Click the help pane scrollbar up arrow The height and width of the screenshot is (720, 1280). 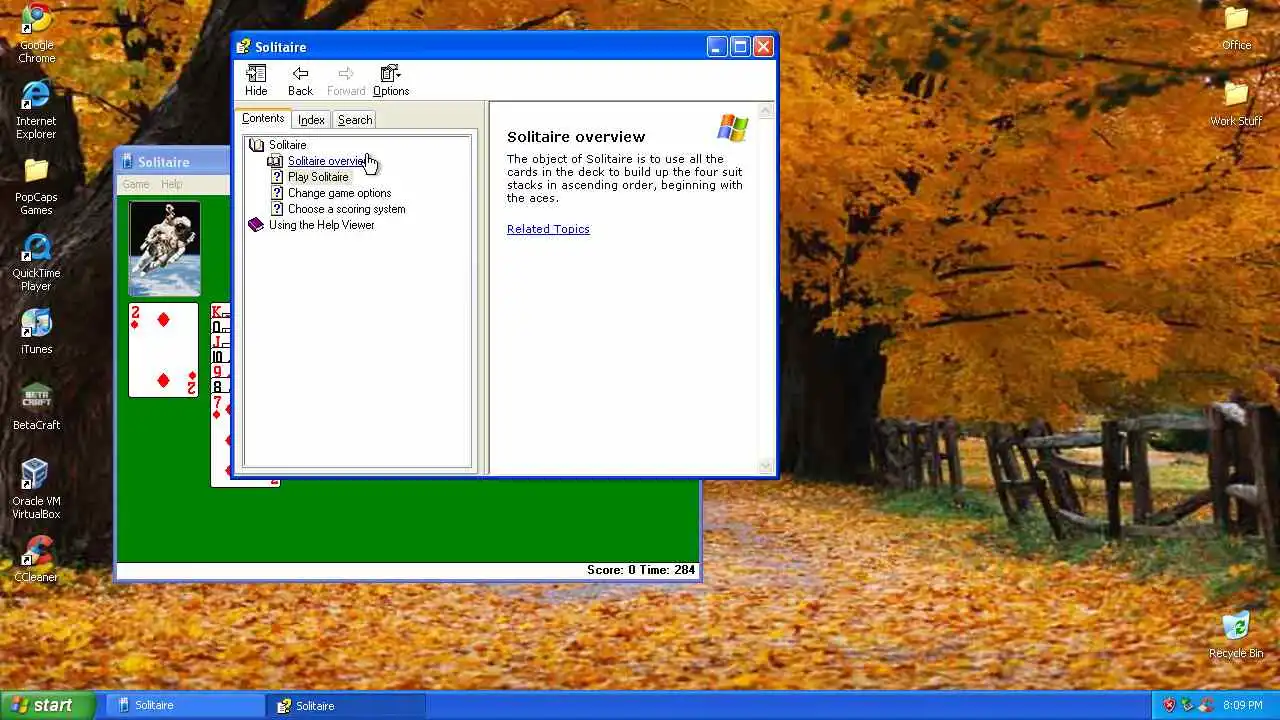(766, 111)
